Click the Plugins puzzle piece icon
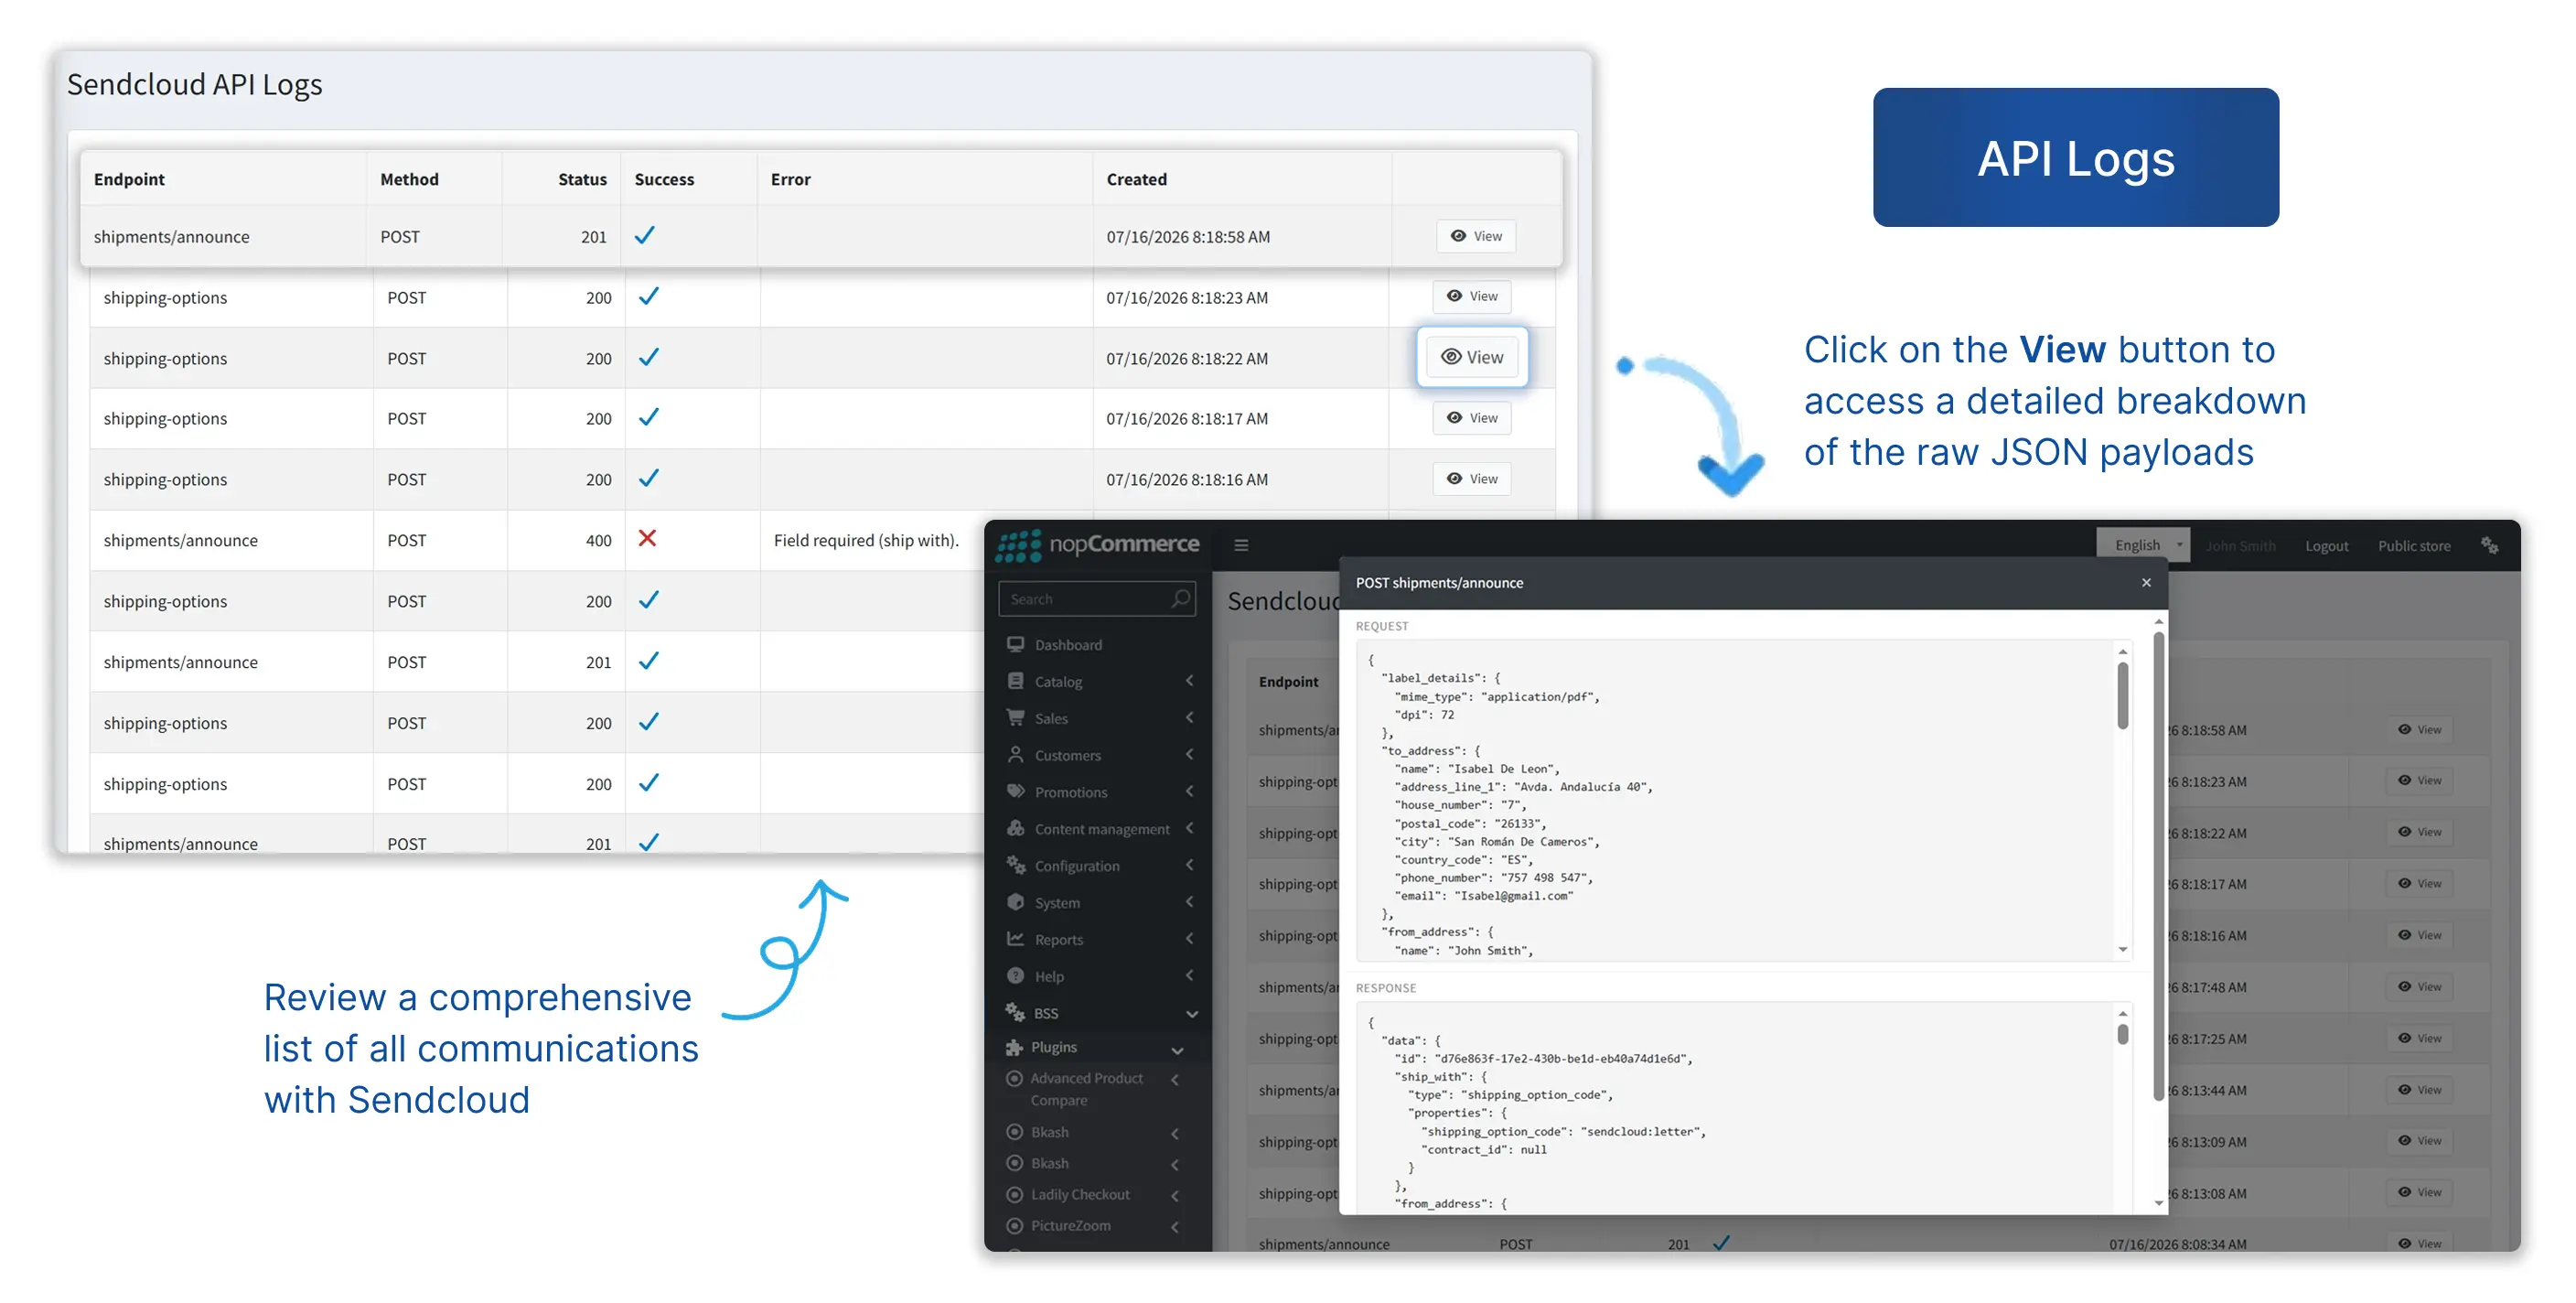The image size is (2576, 1303). coord(1014,1047)
